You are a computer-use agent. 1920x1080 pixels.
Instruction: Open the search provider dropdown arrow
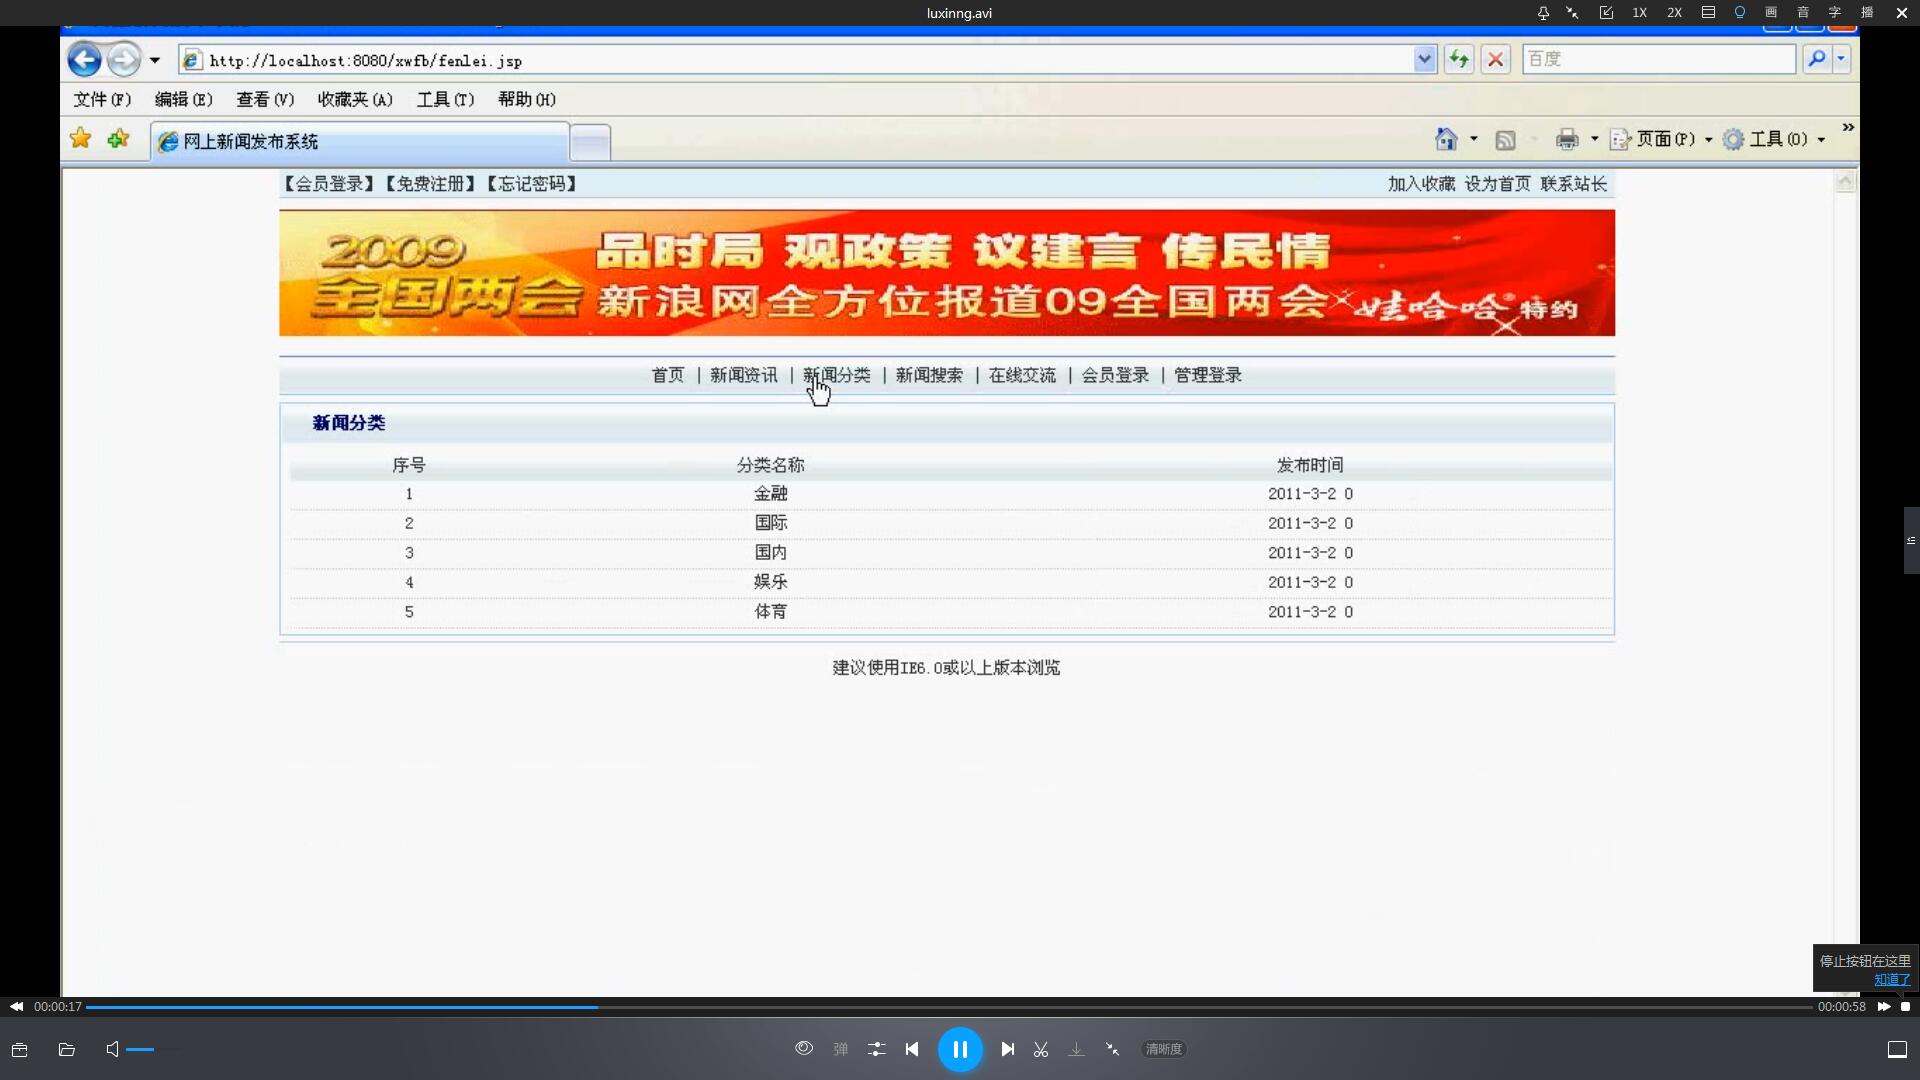(x=1841, y=59)
